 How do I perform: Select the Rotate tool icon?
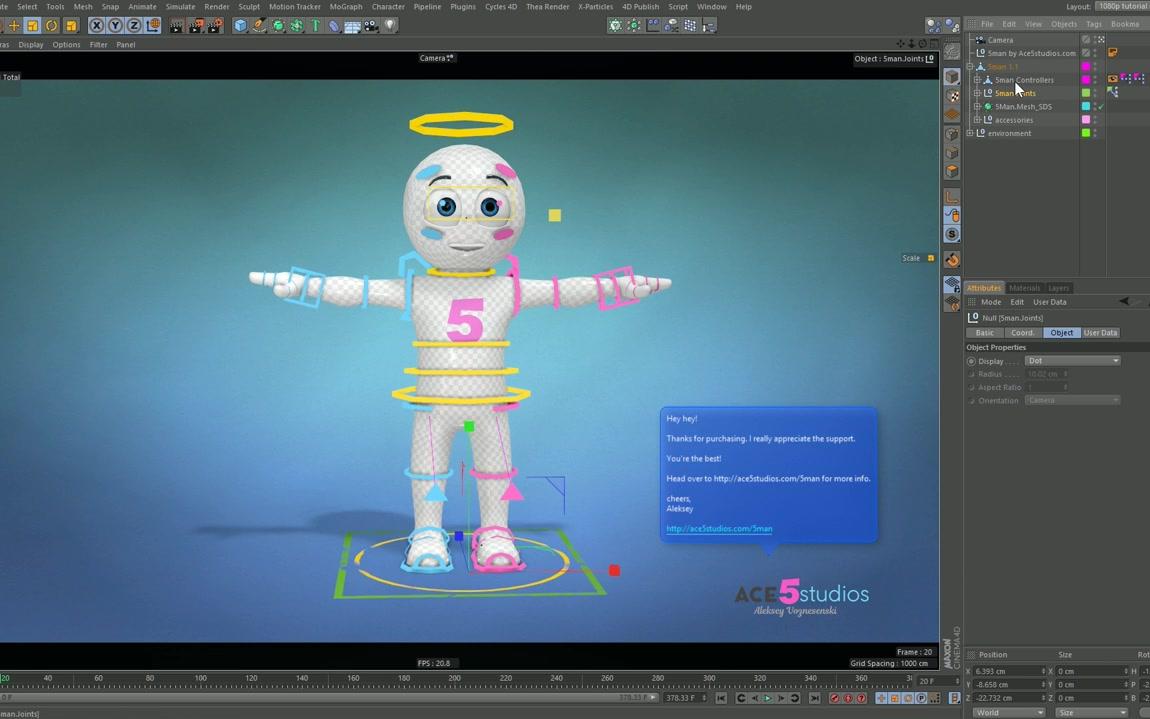click(51, 25)
